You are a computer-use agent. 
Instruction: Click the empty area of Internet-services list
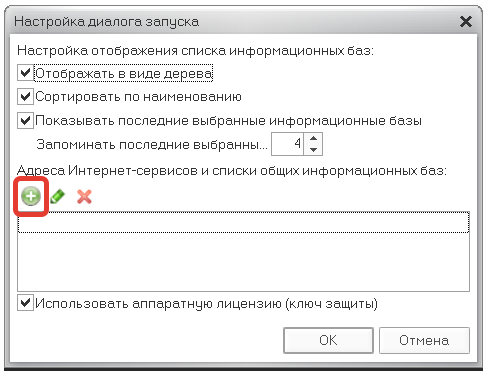243,262
